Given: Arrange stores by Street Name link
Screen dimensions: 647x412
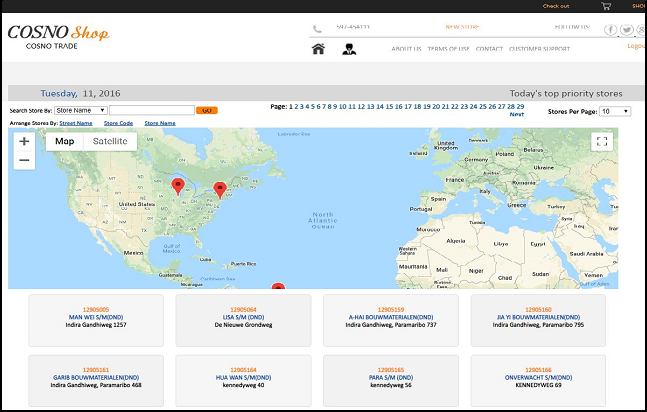Looking at the screenshot, I should [76, 123].
